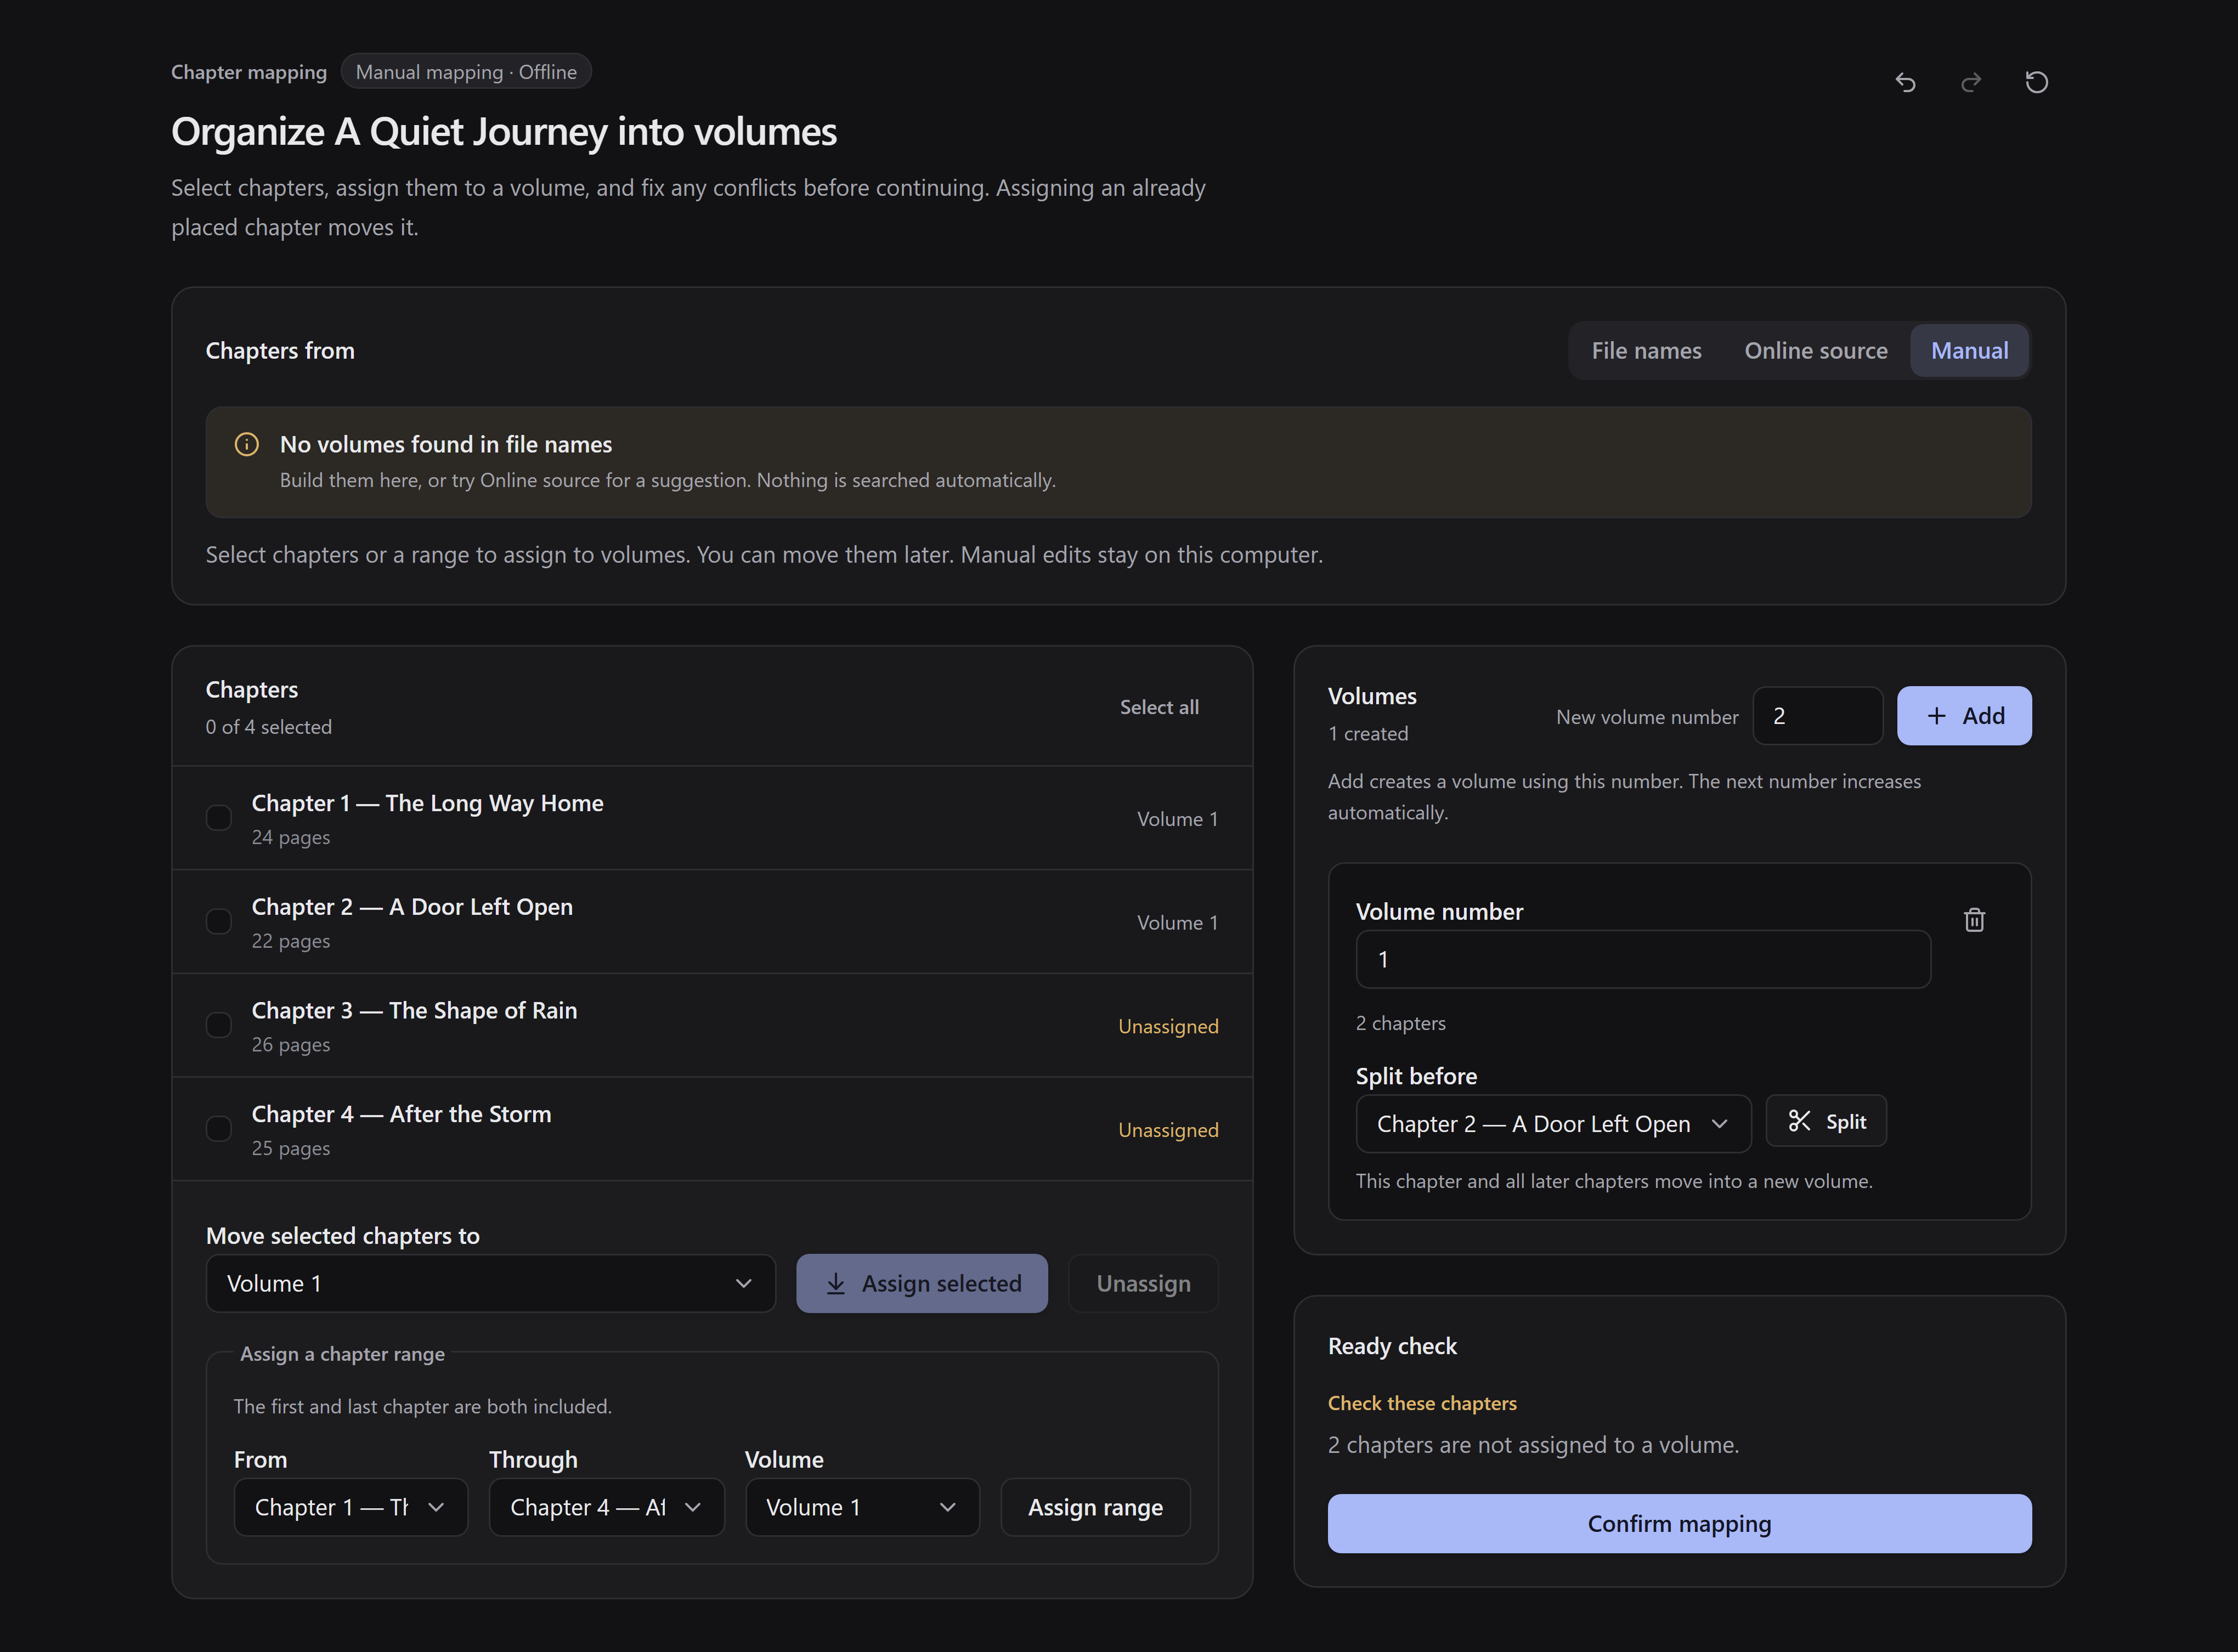Open the Split before chapter dropdown
Image resolution: width=2238 pixels, height=1652 pixels.
tap(1553, 1124)
